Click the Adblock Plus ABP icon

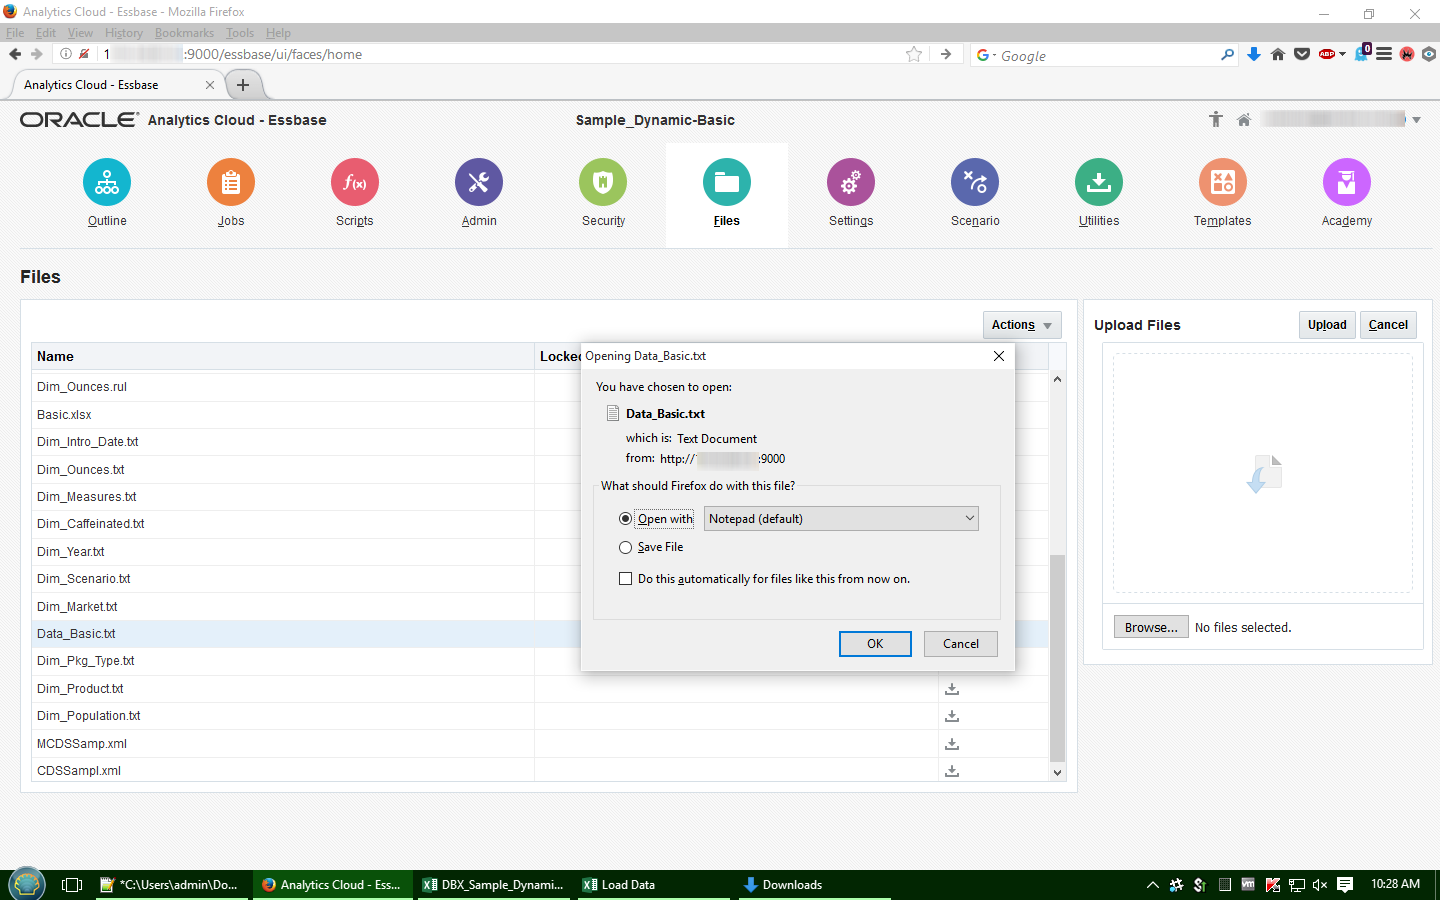(1327, 54)
